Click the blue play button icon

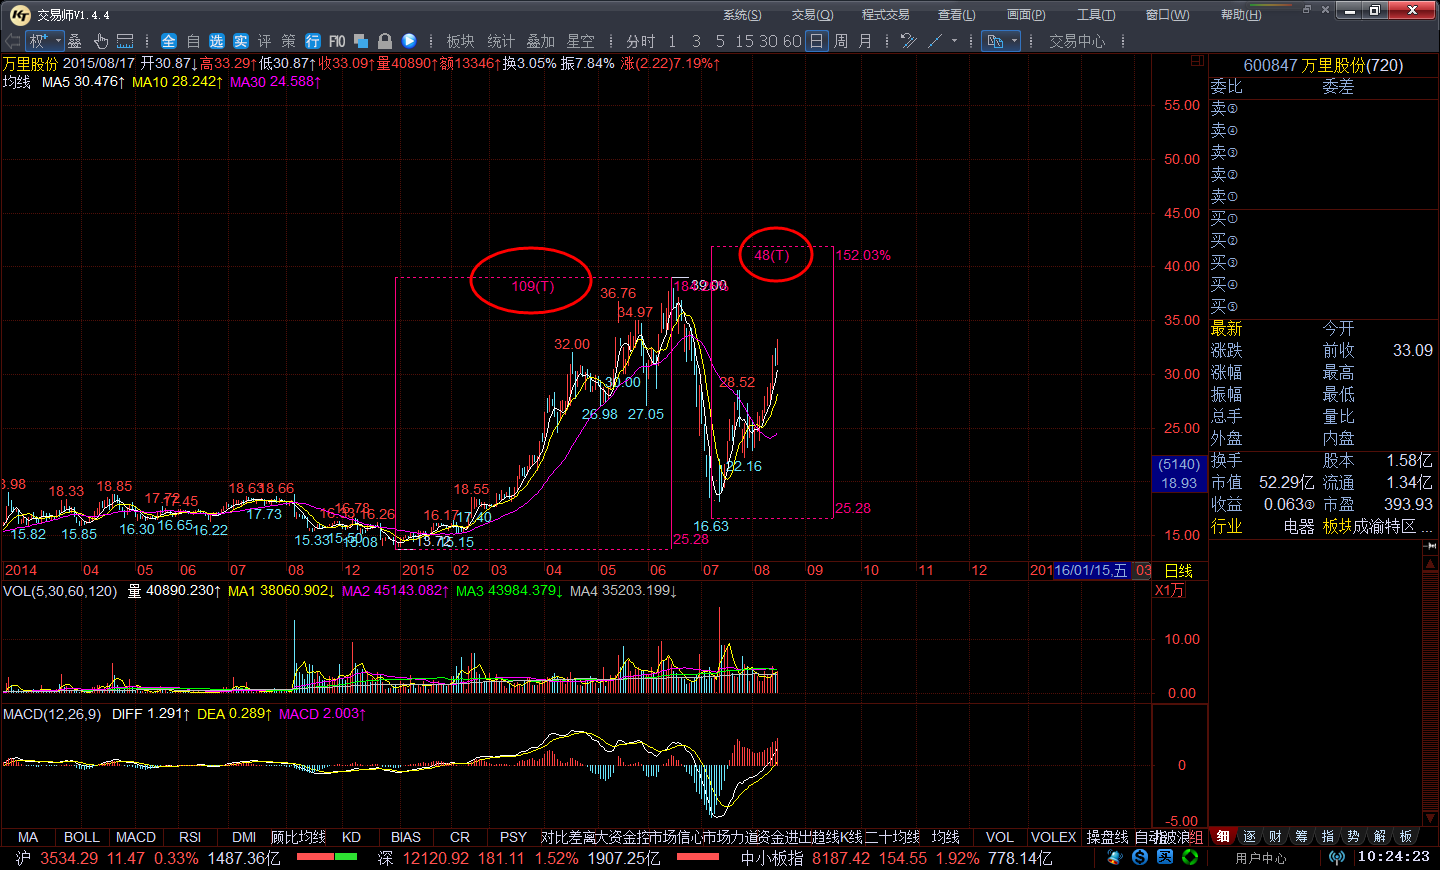pyautogui.click(x=409, y=41)
